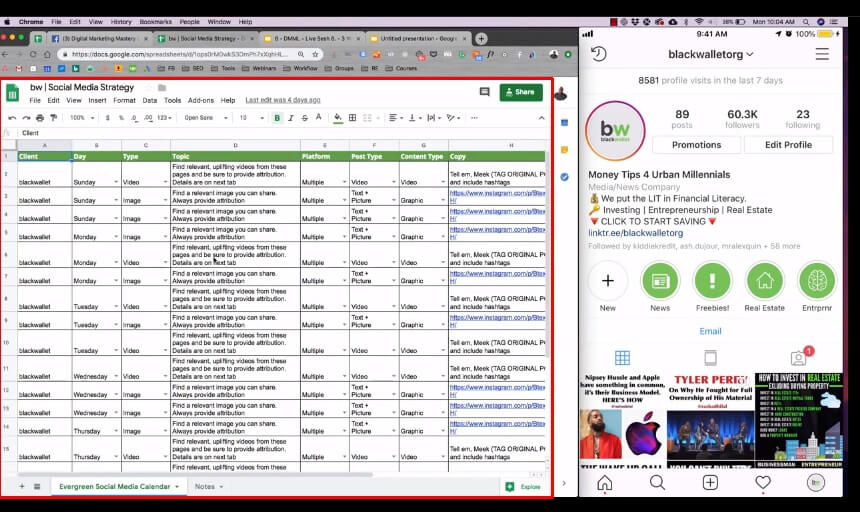Viewport: 860px width, 512px height.
Task: Collapse the Sheets menus with the caret
Action: [x=541, y=118]
